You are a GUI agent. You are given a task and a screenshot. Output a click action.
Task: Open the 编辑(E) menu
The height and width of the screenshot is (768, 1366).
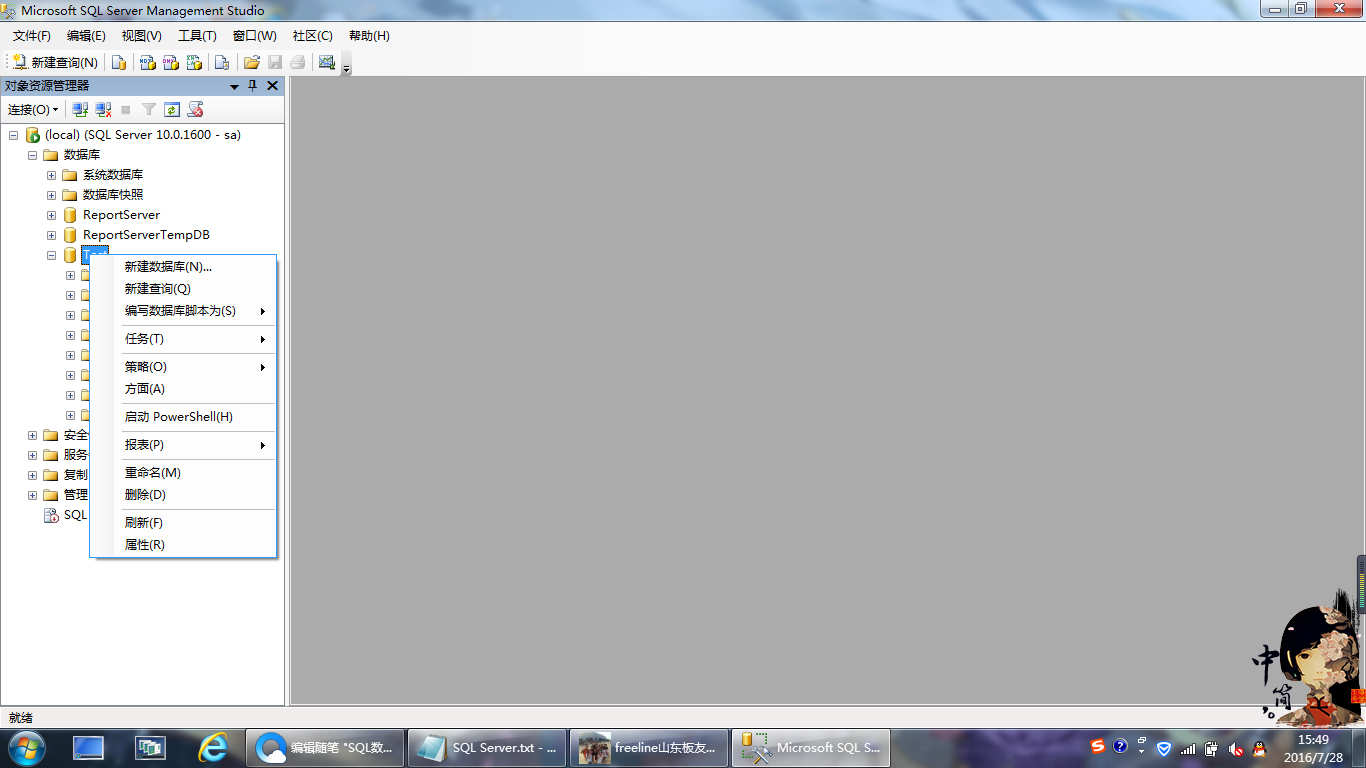pos(86,35)
